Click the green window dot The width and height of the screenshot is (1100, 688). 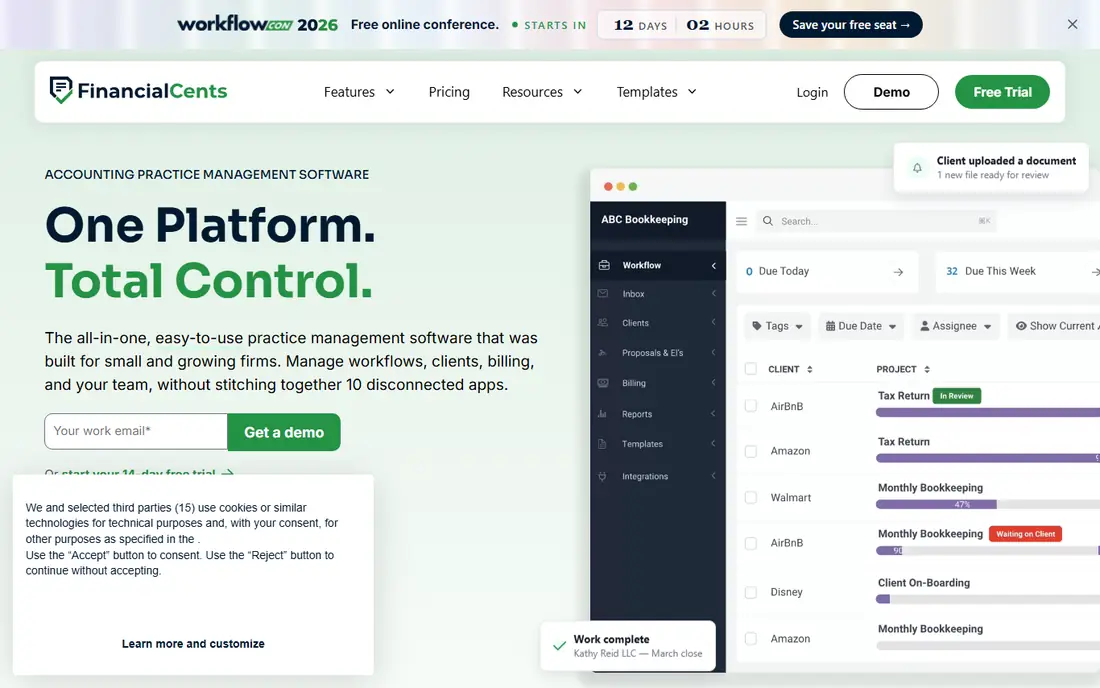click(633, 187)
